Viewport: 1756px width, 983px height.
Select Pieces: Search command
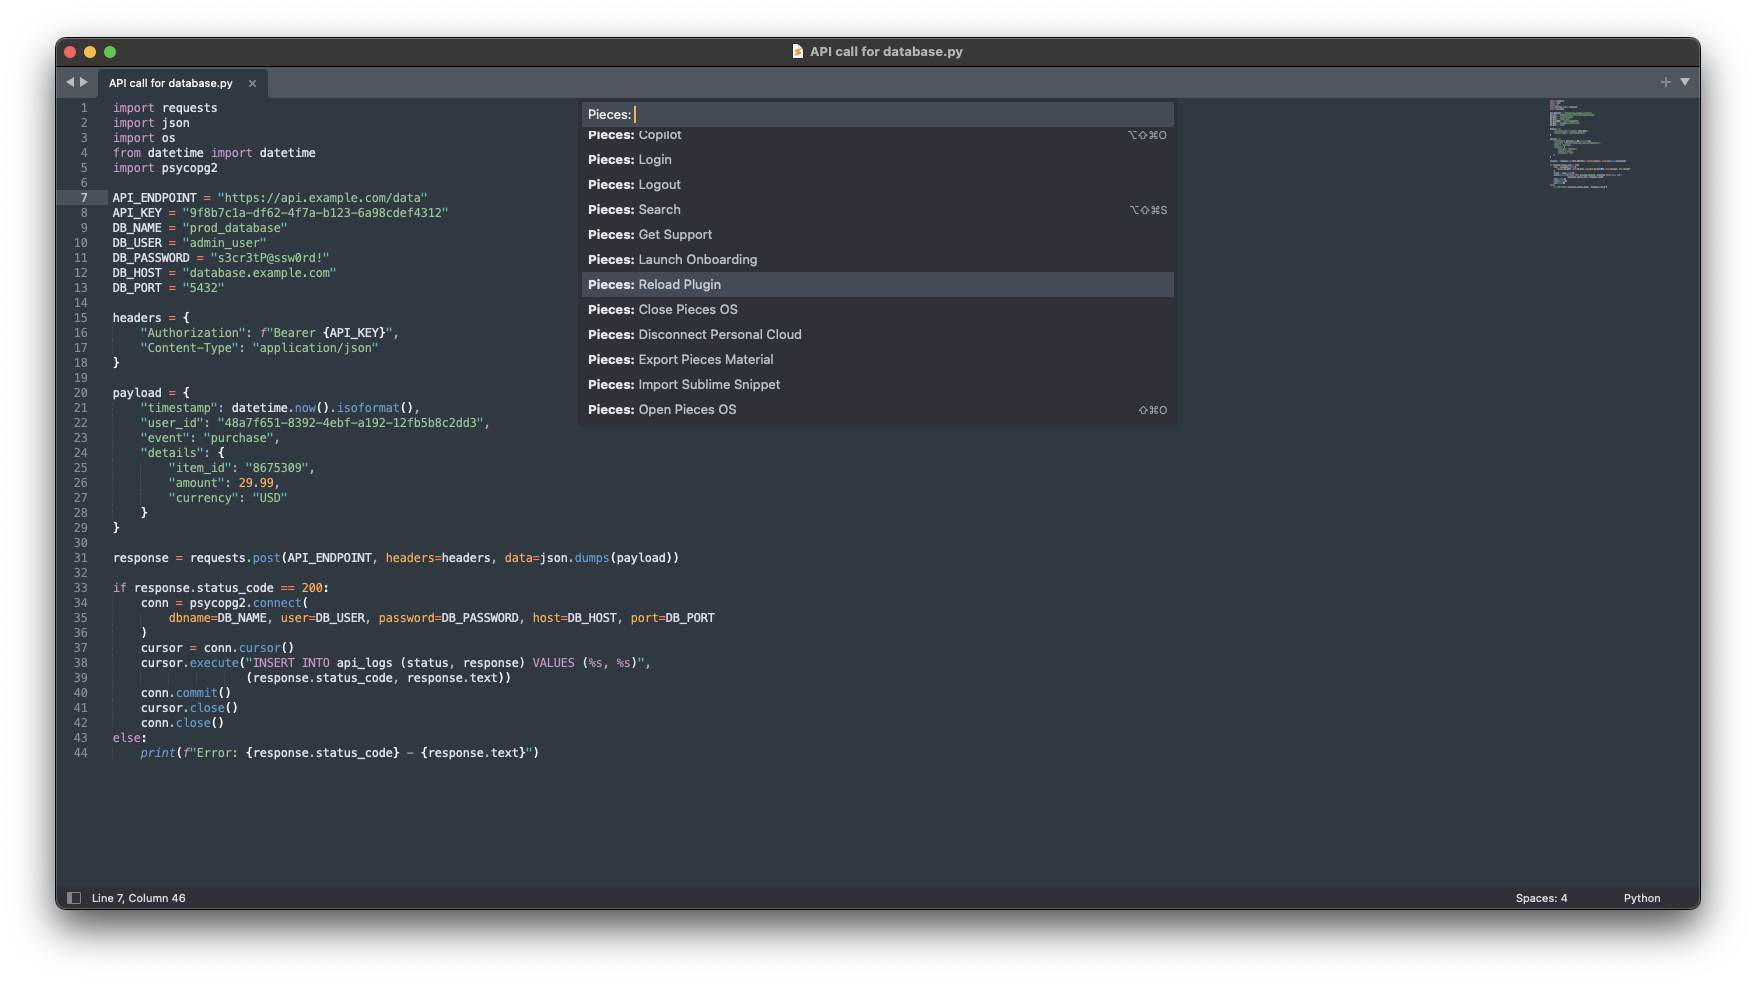(x=878, y=210)
